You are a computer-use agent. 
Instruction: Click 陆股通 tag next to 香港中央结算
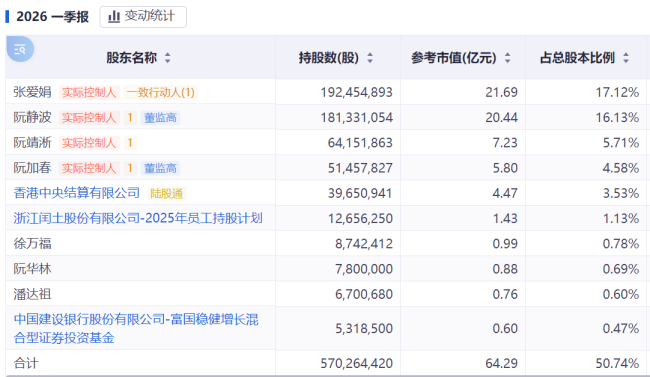pyautogui.click(x=166, y=194)
